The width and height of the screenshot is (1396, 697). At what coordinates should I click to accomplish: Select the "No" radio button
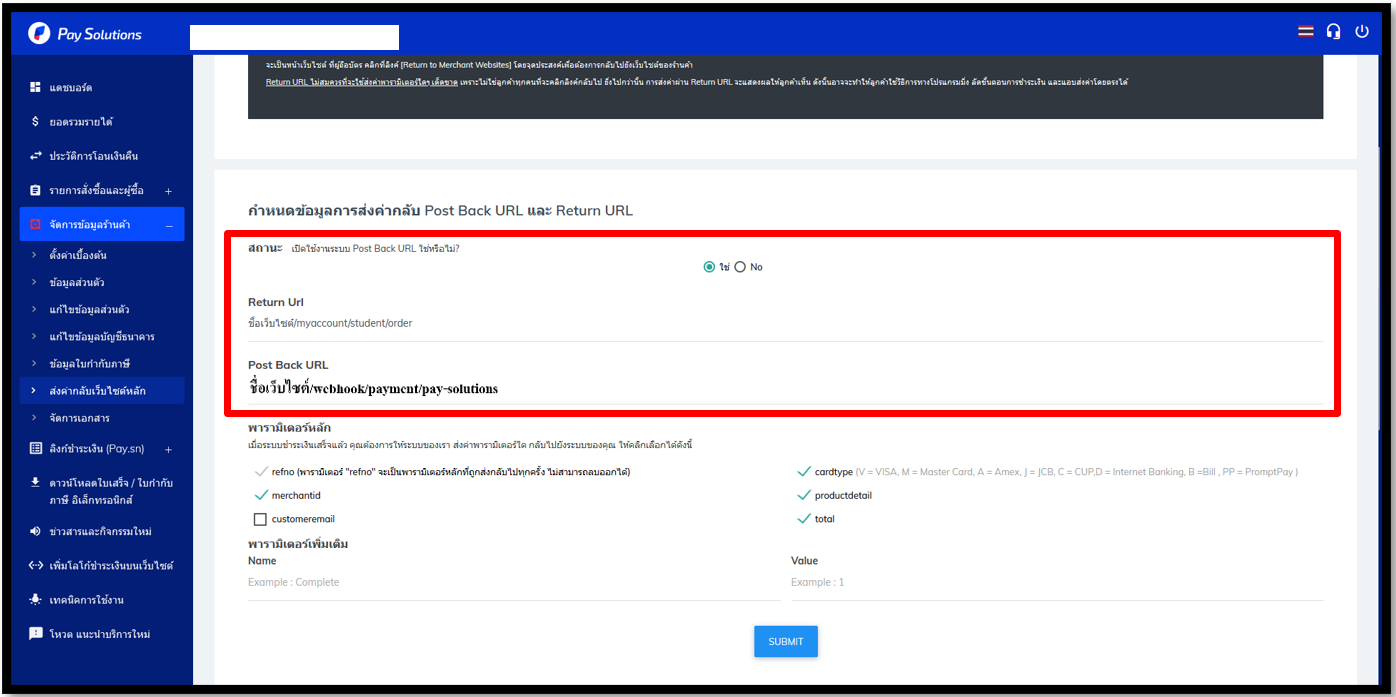coord(740,267)
